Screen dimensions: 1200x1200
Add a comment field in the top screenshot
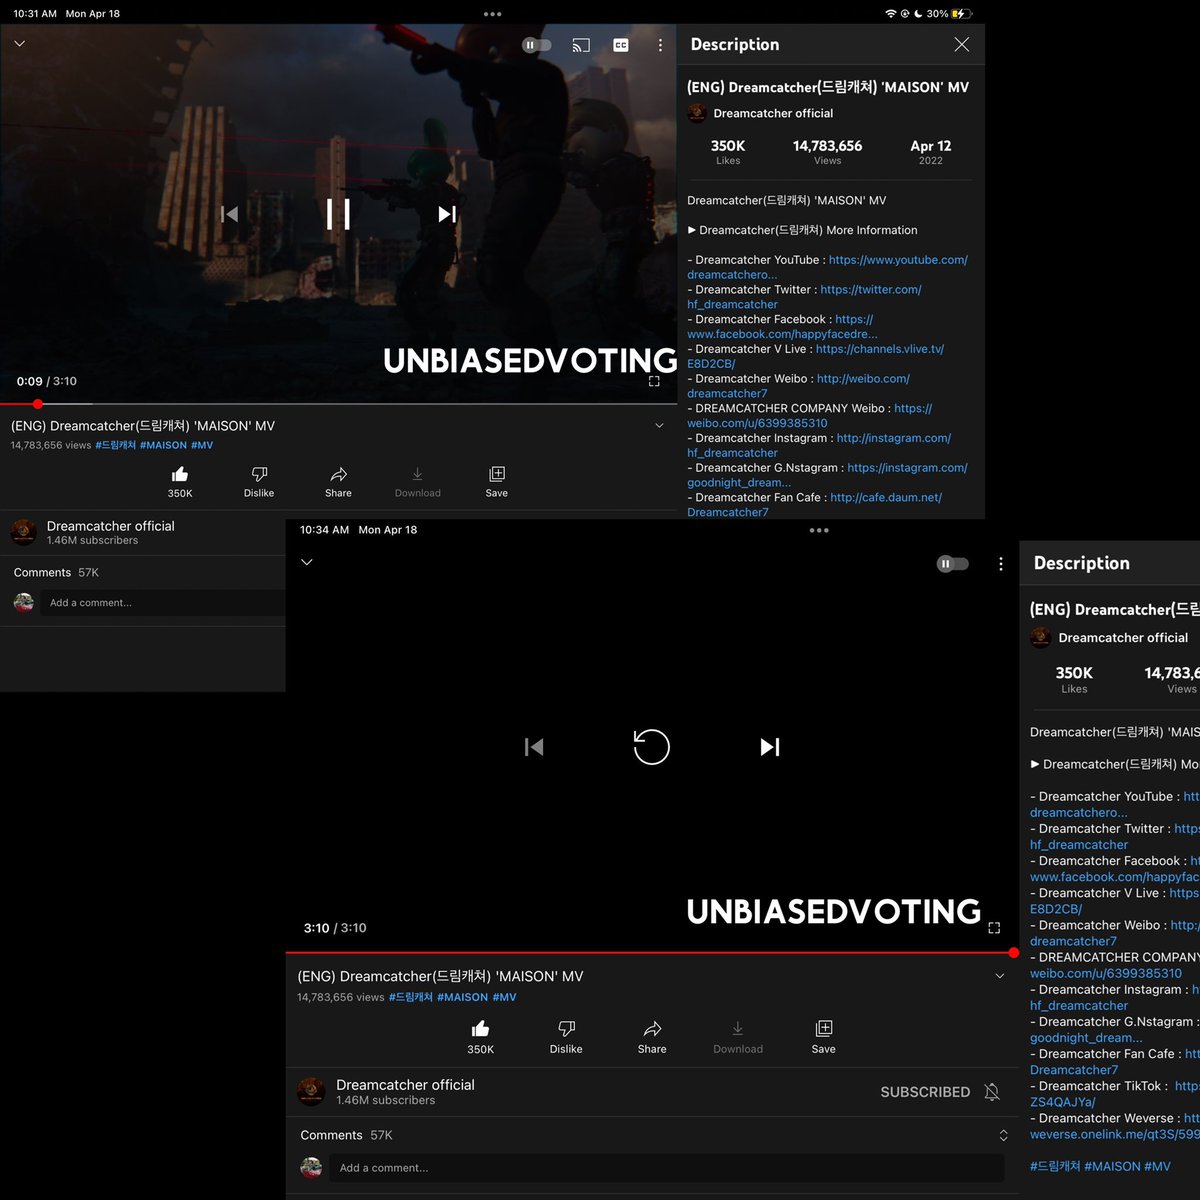pos(165,603)
